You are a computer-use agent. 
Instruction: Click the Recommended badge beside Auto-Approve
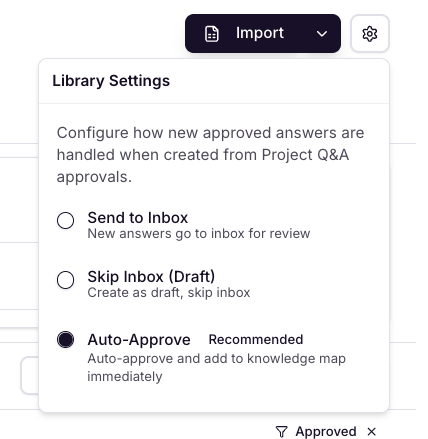pyautogui.click(x=256, y=339)
